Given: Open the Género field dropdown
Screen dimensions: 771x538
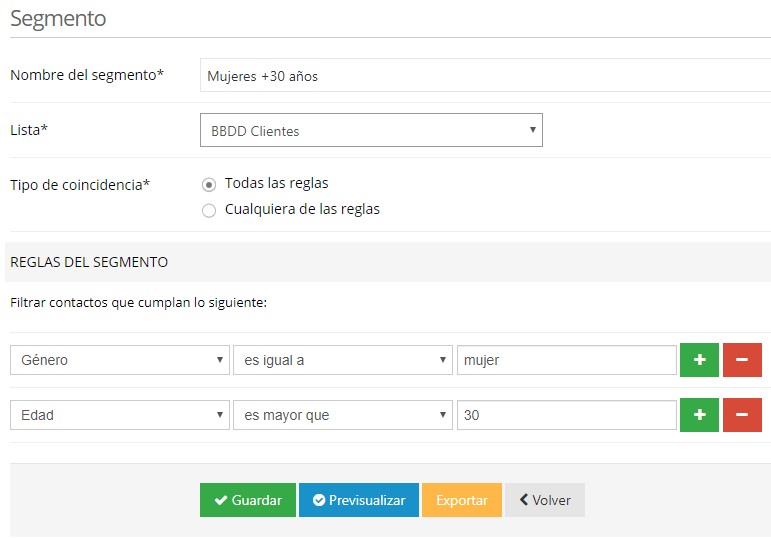Looking at the screenshot, I should point(120,360).
